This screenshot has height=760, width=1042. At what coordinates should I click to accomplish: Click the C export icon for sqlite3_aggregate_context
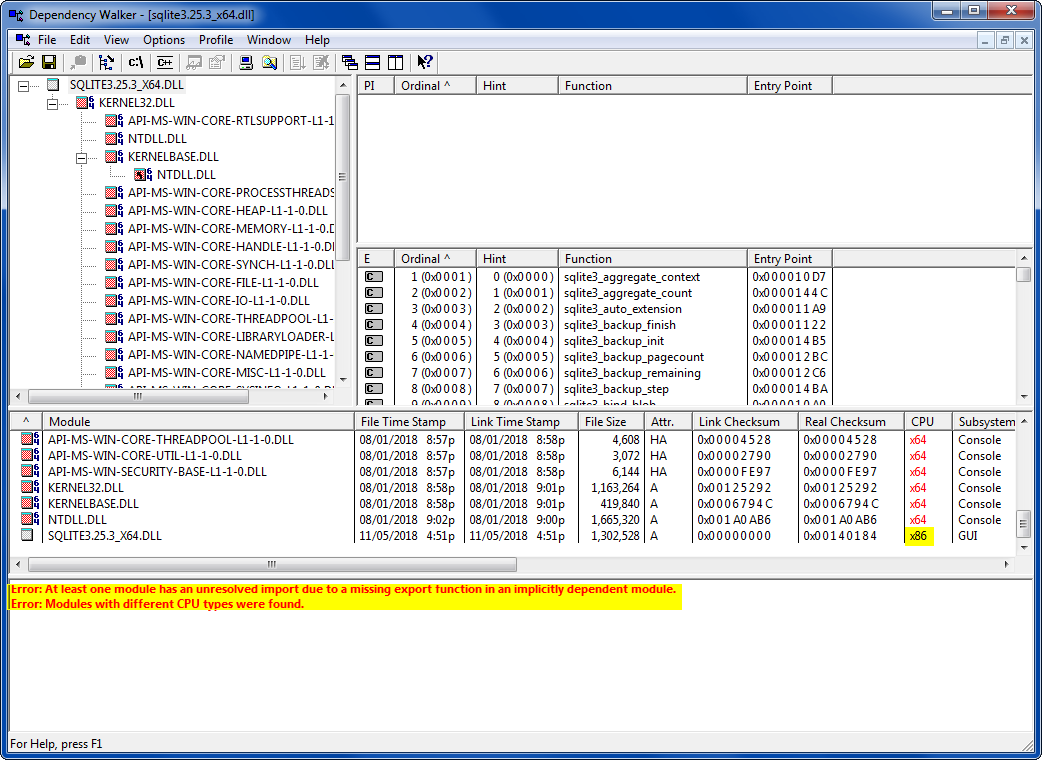[x=374, y=276]
